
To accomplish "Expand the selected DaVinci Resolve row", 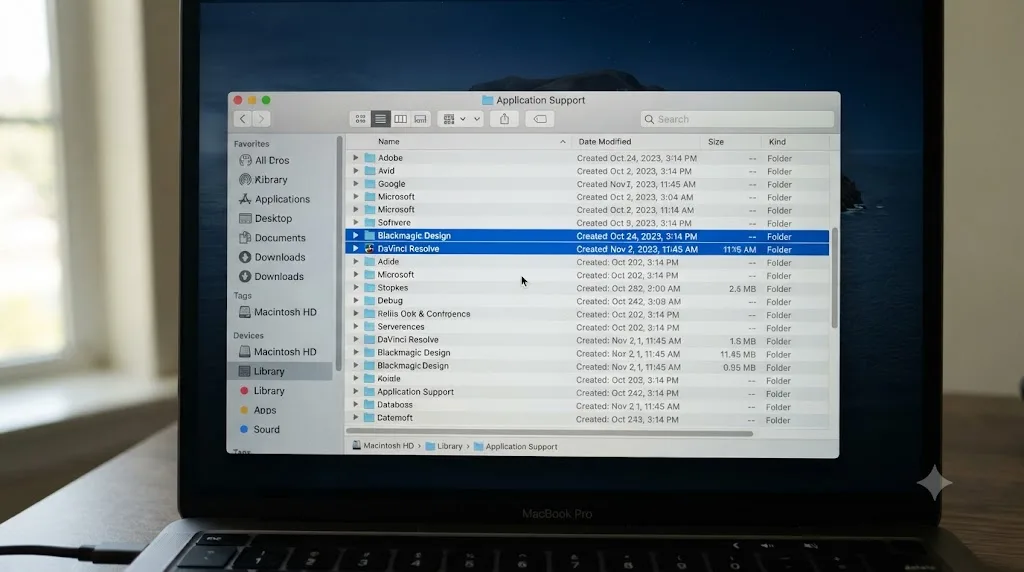I will 356,249.
